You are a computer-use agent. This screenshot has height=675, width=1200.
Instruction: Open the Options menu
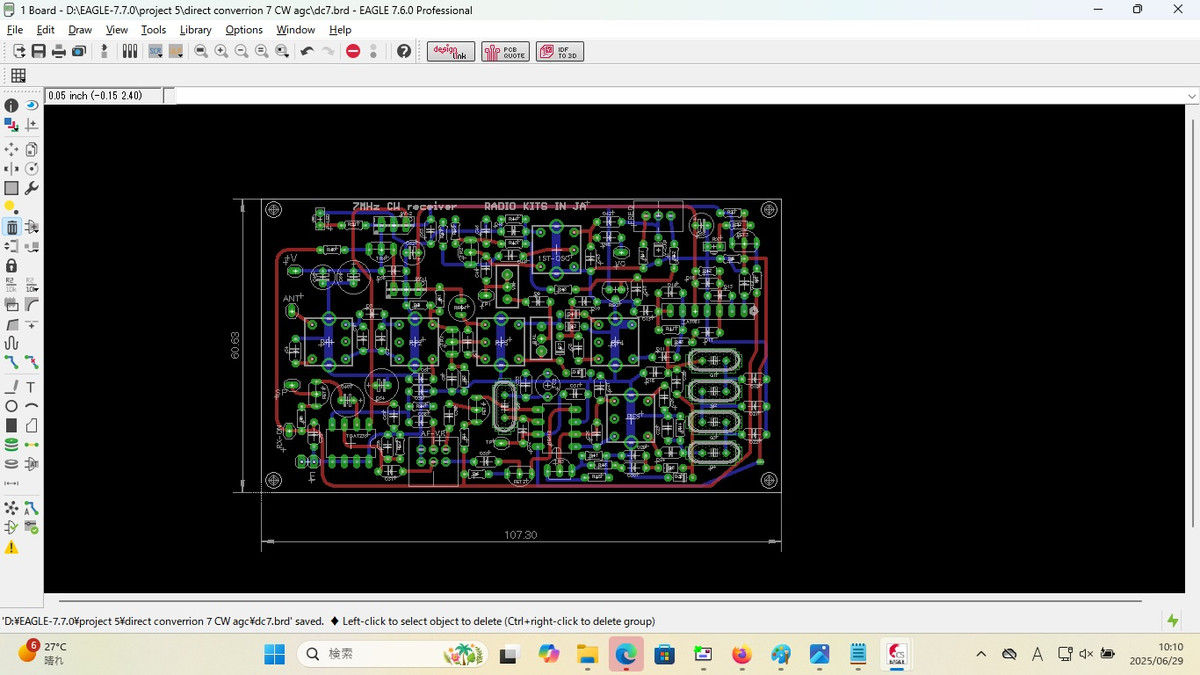[x=244, y=30]
